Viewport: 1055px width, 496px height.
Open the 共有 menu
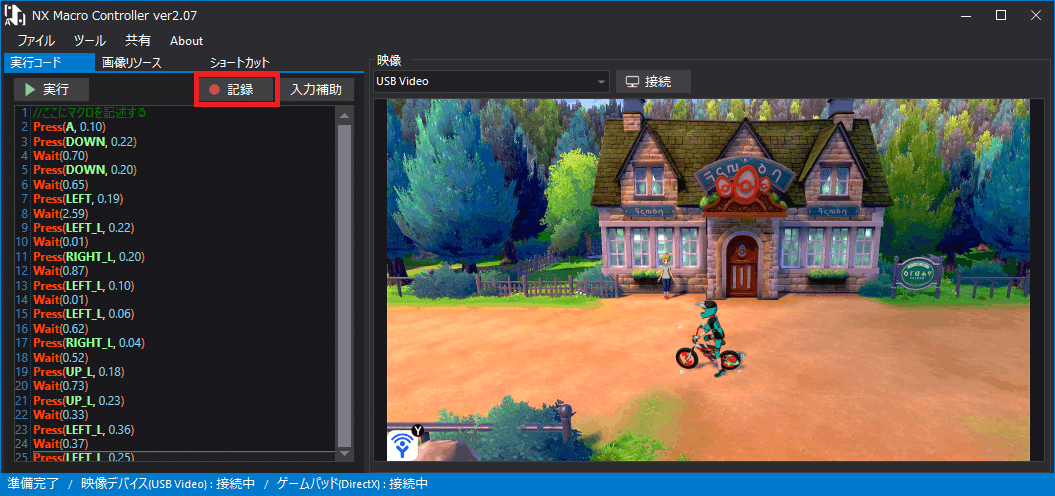coord(138,40)
